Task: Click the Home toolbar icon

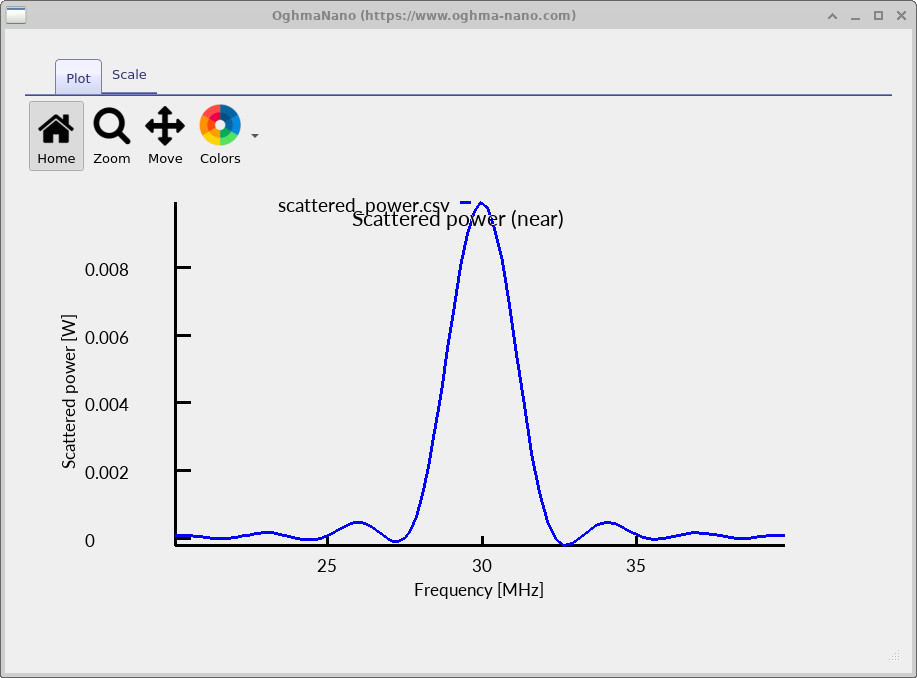Action: pos(56,136)
